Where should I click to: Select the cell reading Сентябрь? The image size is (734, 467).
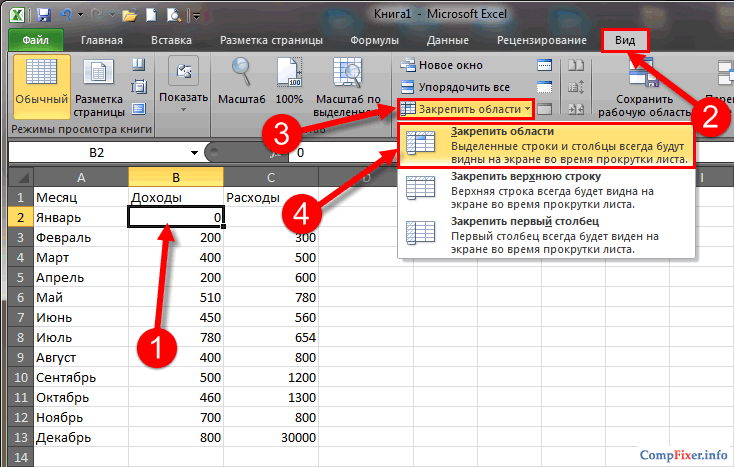pos(81,378)
